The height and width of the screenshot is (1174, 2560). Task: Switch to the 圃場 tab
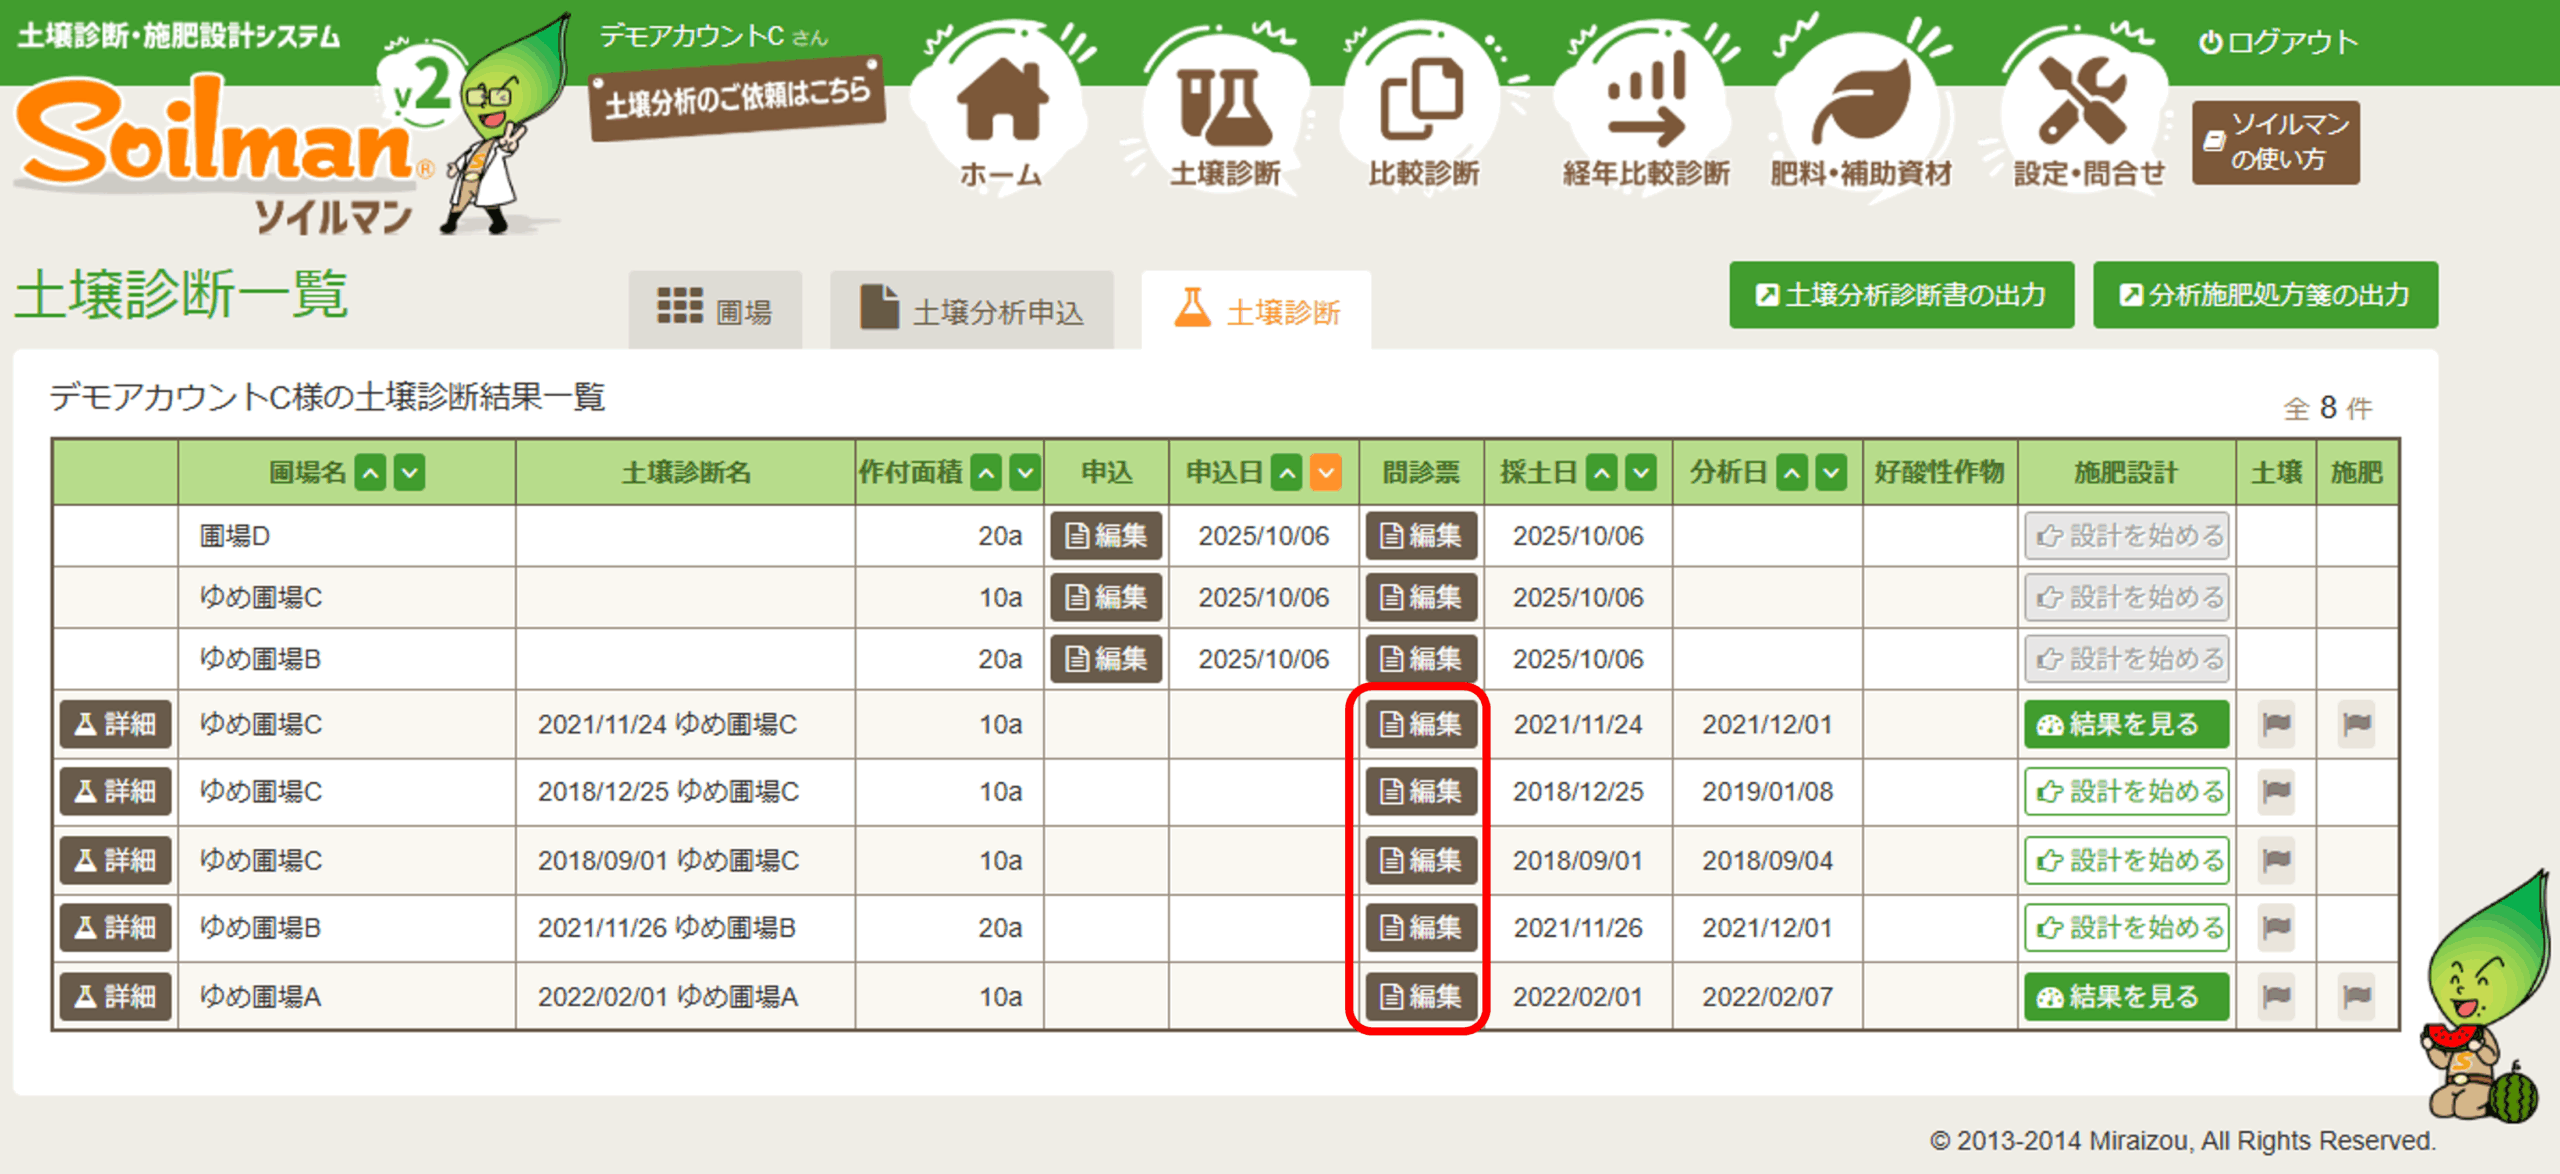click(715, 311)
